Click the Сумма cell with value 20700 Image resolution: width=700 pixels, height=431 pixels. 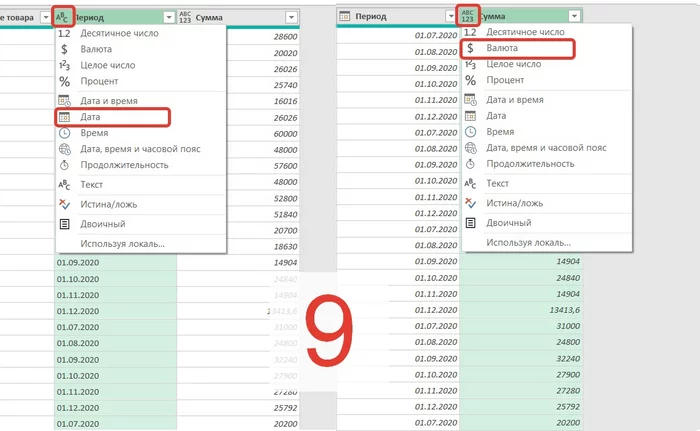pos(263,230)
